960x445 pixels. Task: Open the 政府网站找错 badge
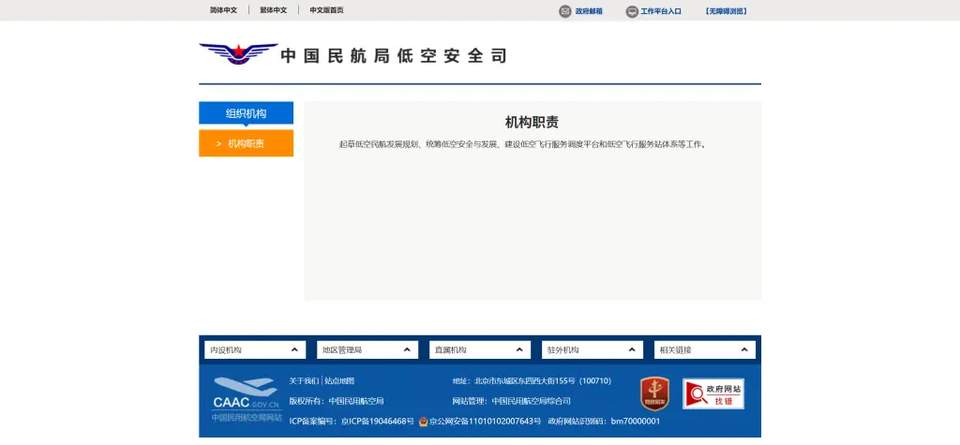pos(713,394)
